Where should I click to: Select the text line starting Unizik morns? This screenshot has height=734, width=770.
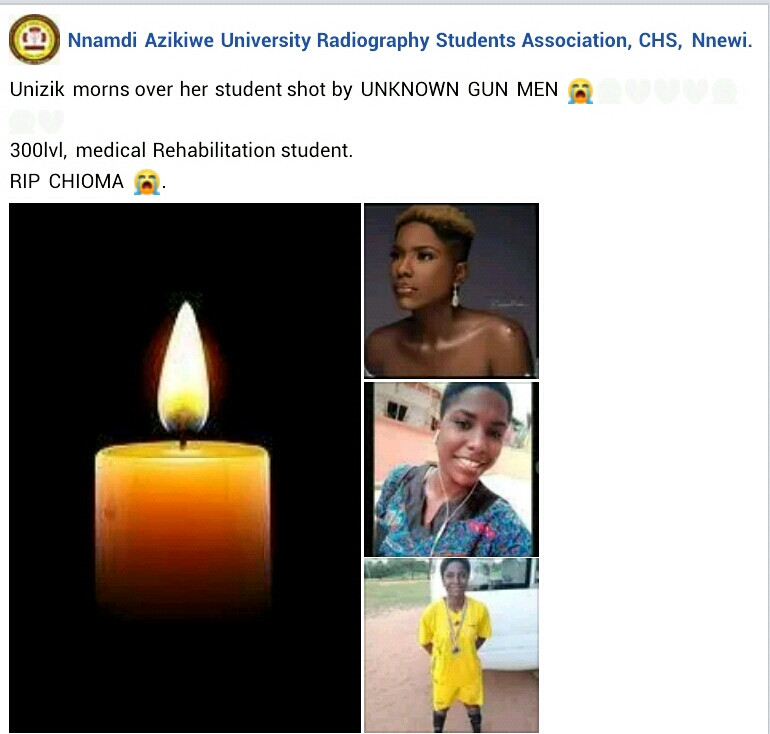point(284,90)
